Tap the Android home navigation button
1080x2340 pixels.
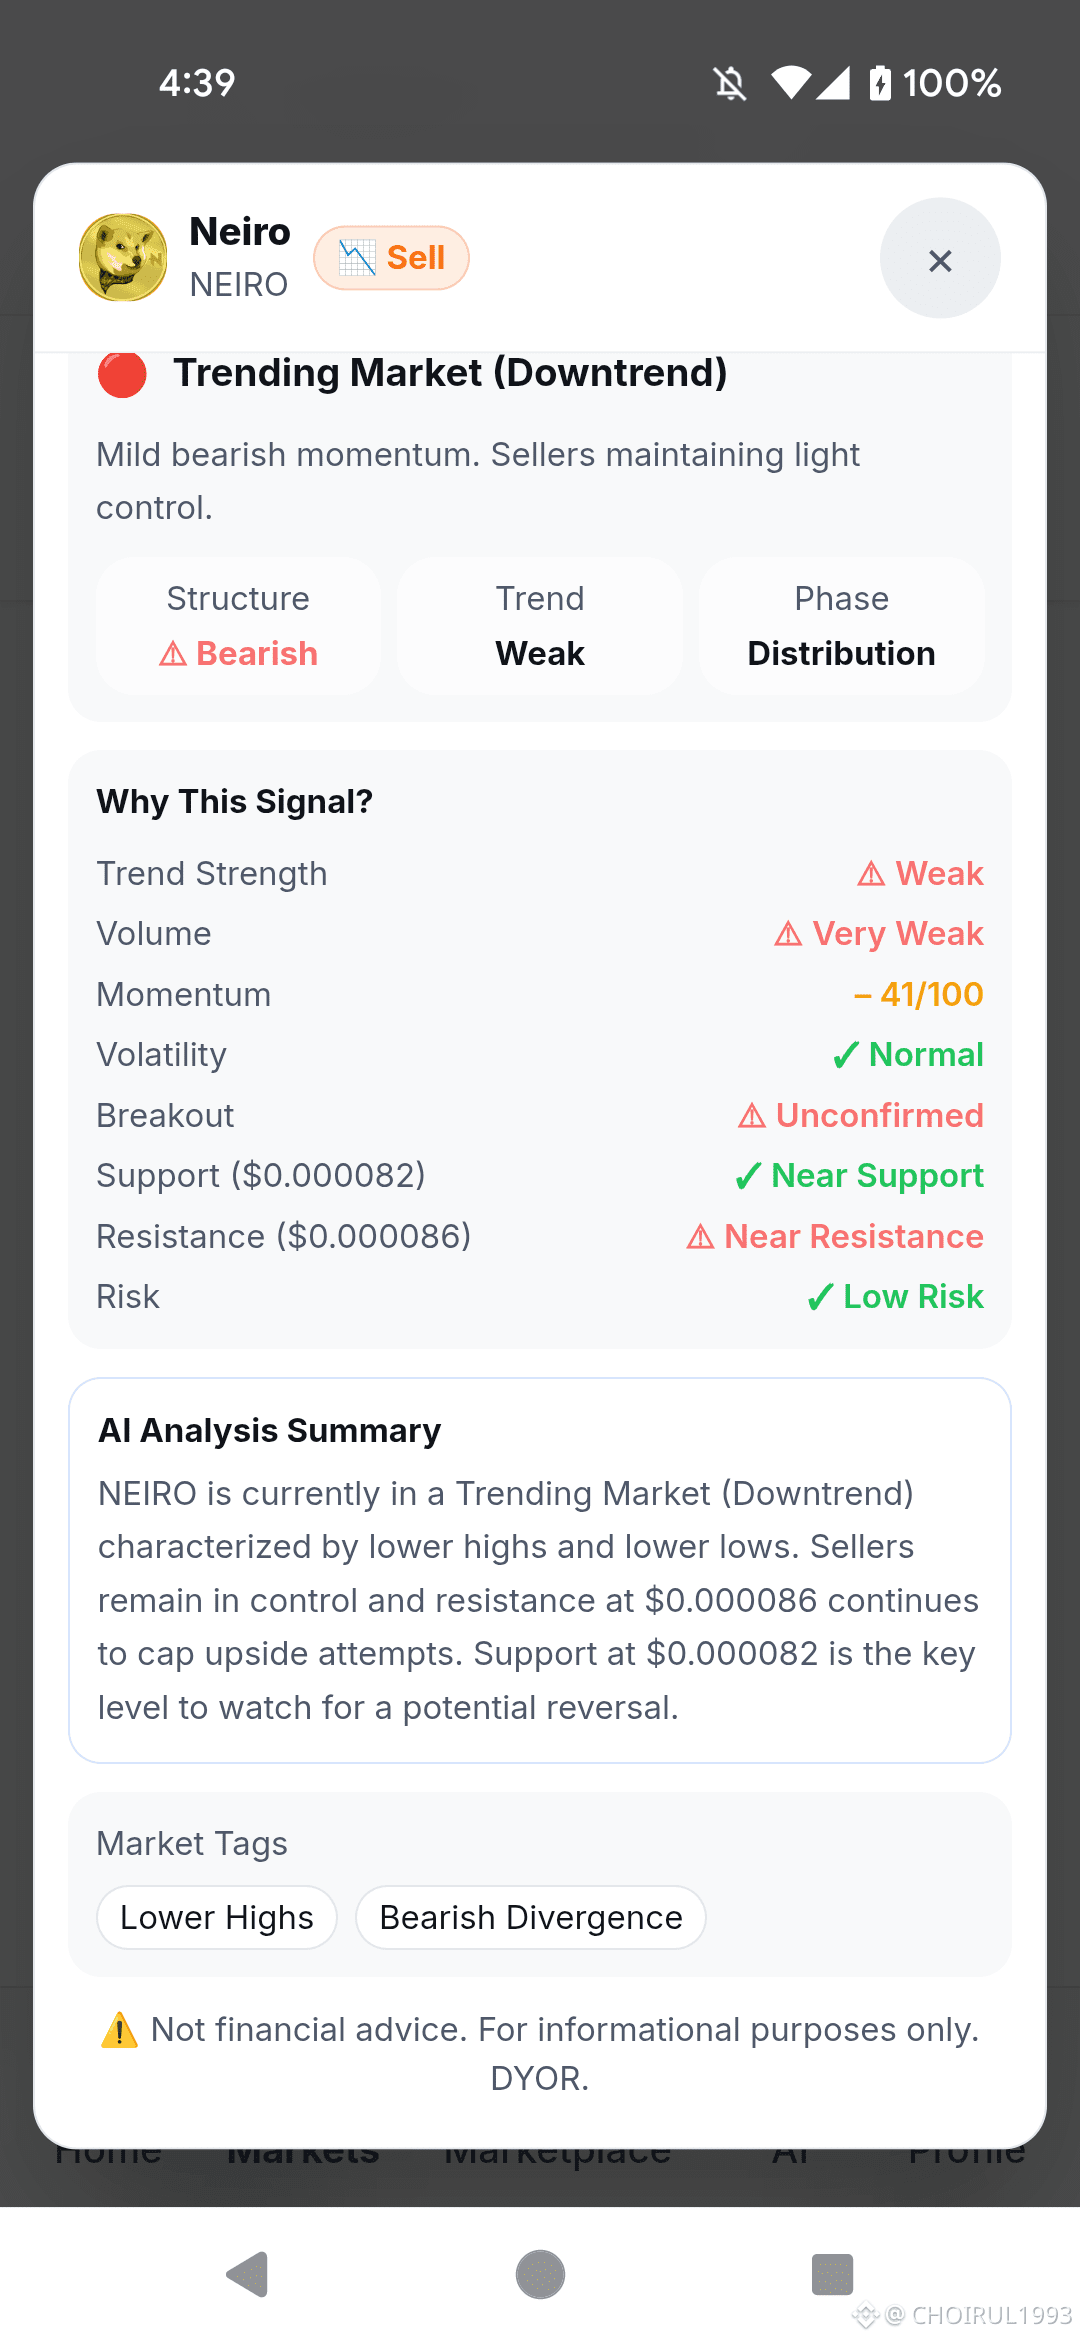[540, 2275]
